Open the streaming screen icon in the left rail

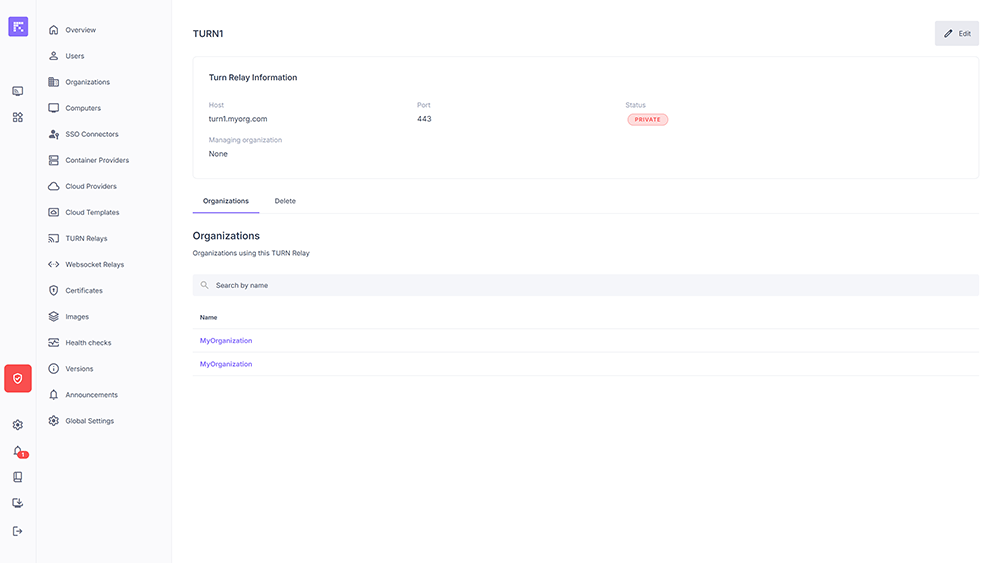click(18, 91)
